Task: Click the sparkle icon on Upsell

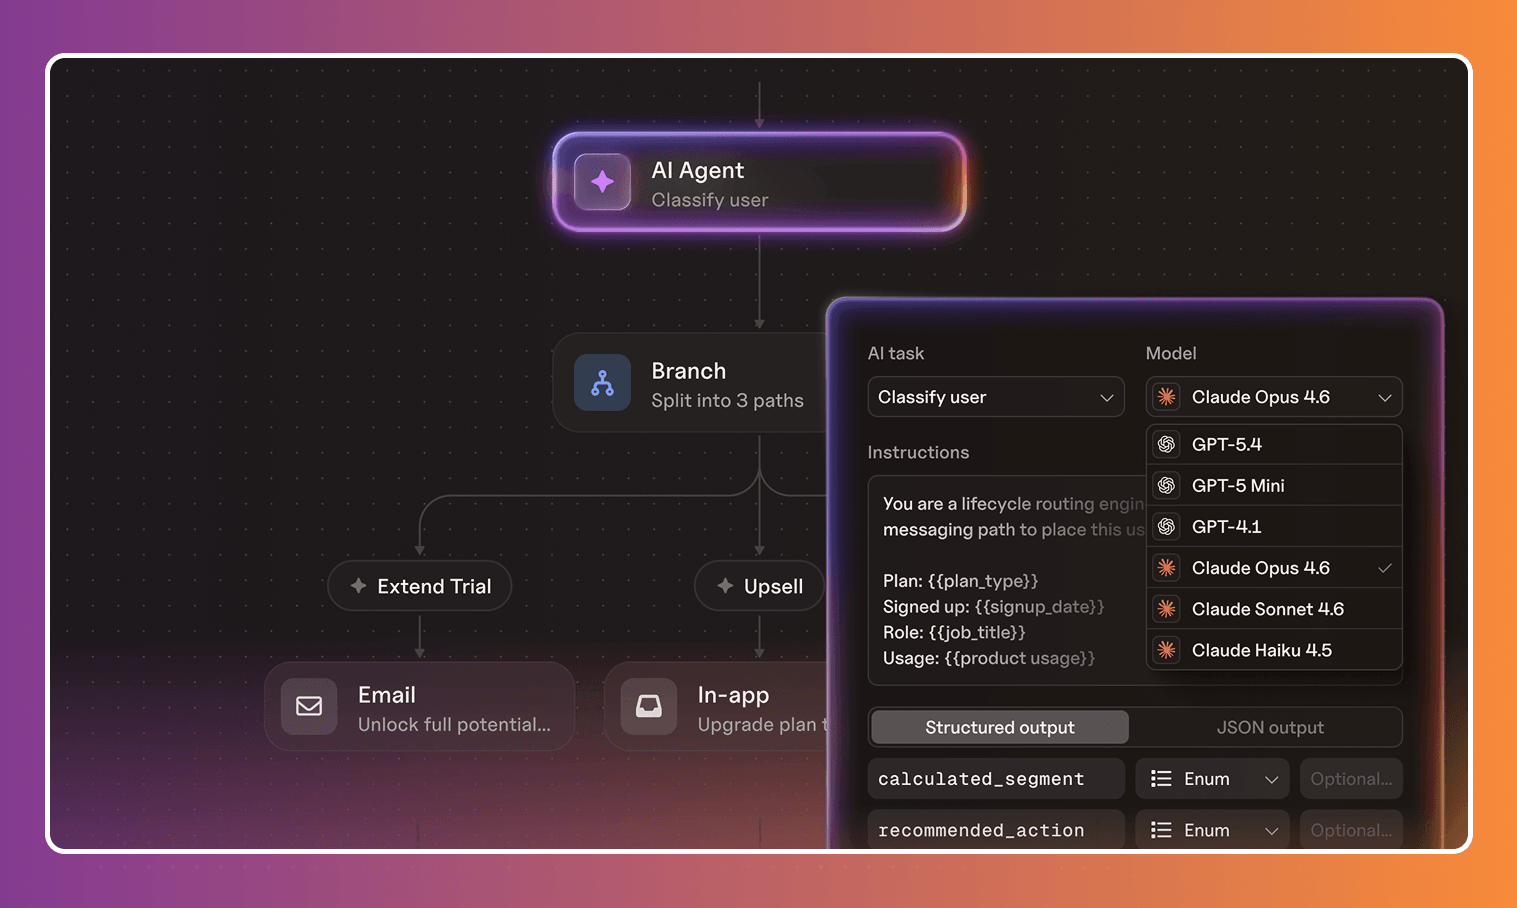Action: [x=726, y=586]
